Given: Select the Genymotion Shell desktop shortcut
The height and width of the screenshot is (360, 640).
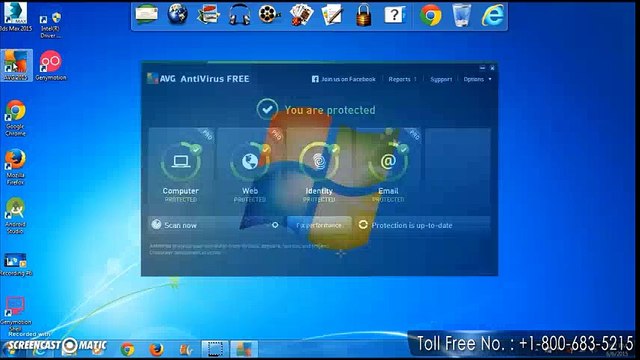Looking at the screenshot, I should pyautogui.click(x=16, y=314).
